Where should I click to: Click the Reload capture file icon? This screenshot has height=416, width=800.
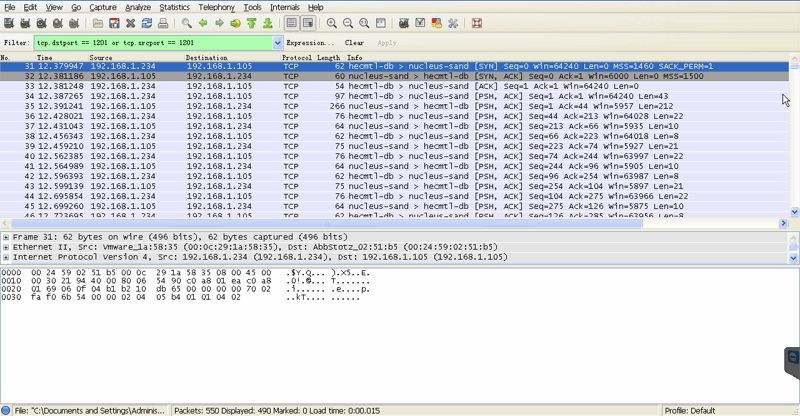coord(147,23)
